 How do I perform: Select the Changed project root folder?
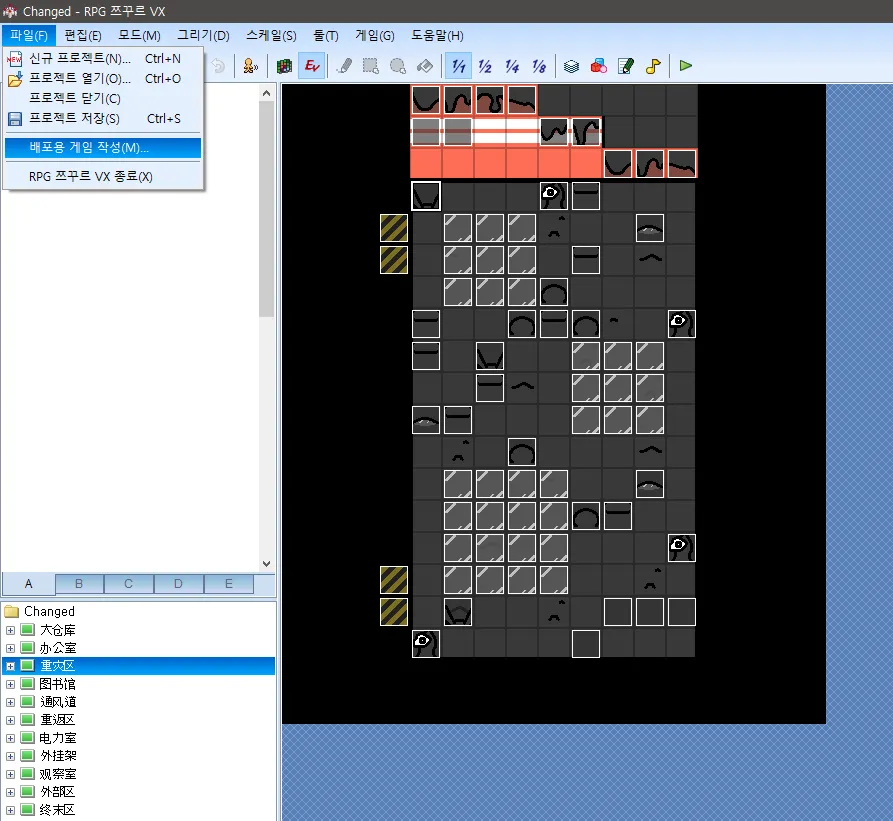(50, 611)
